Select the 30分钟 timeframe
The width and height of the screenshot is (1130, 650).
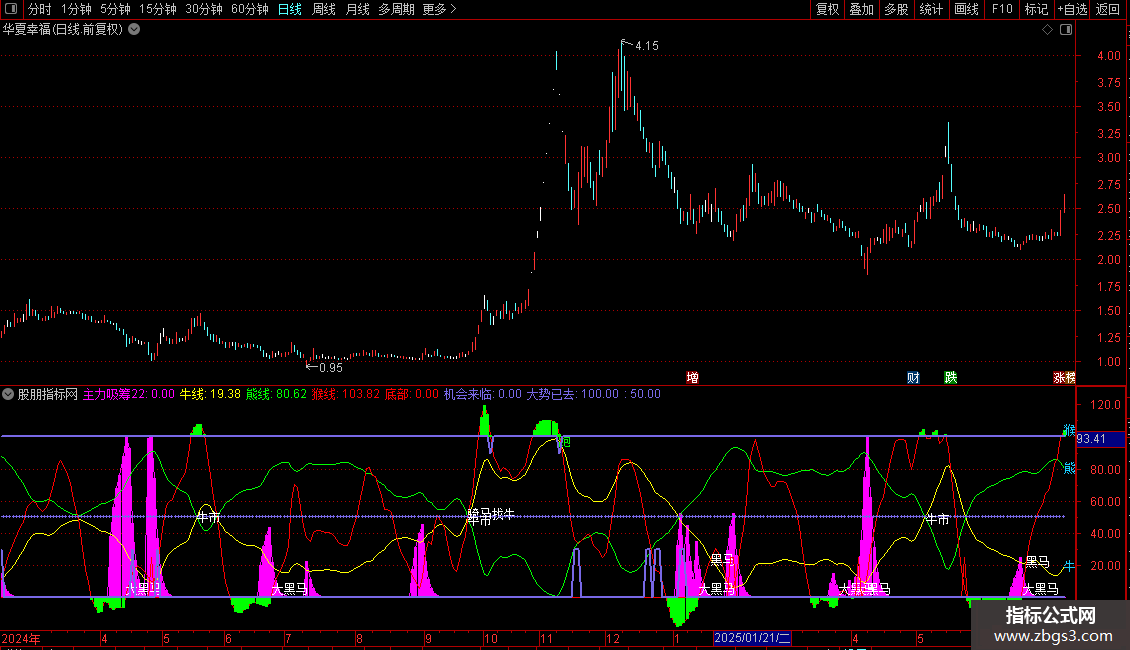tap(204, 9)
